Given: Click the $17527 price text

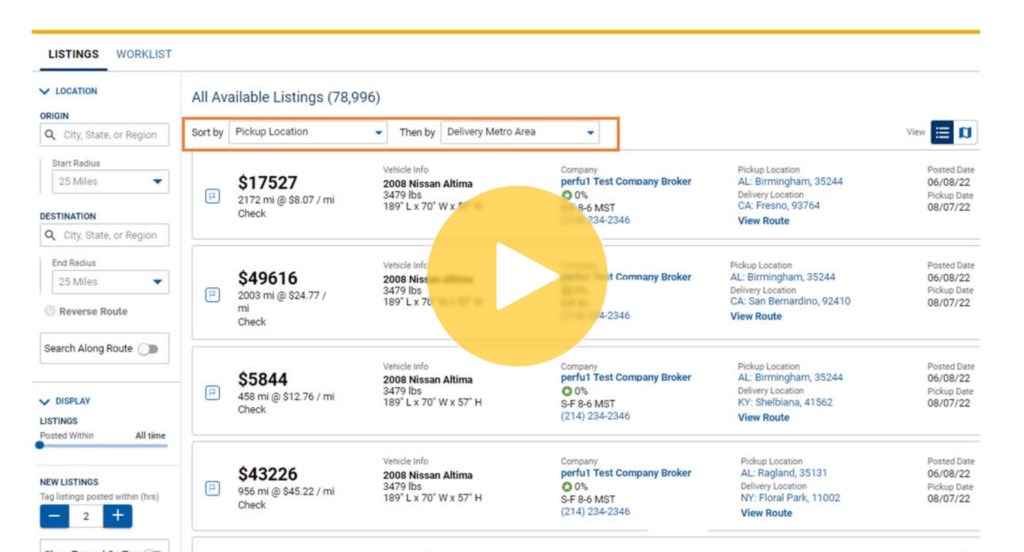Looking at the screenshot, I should 267,183.
